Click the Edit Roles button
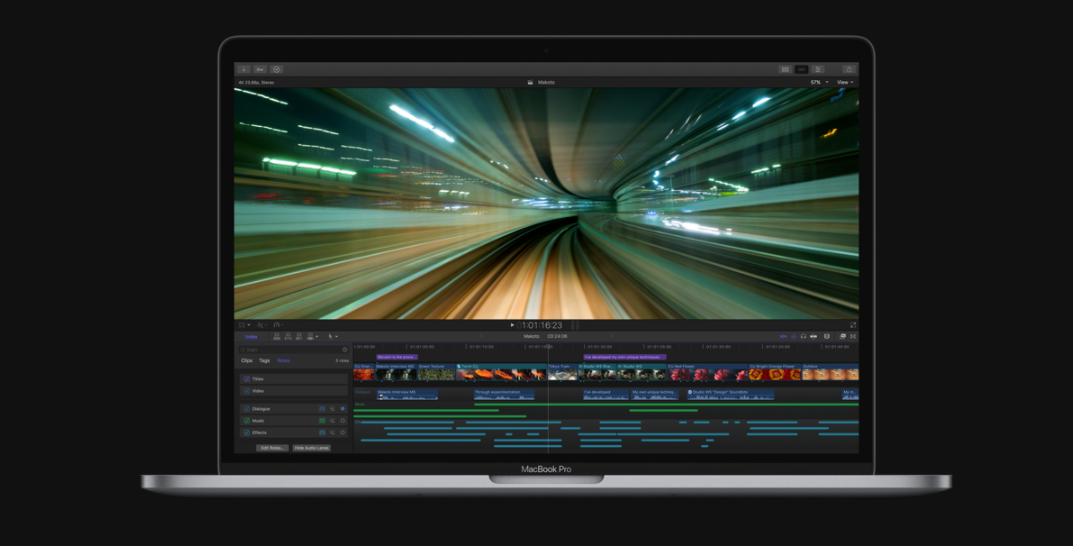Image resolution: width=1073 pixels, height=546 pixels. (272, 448)
